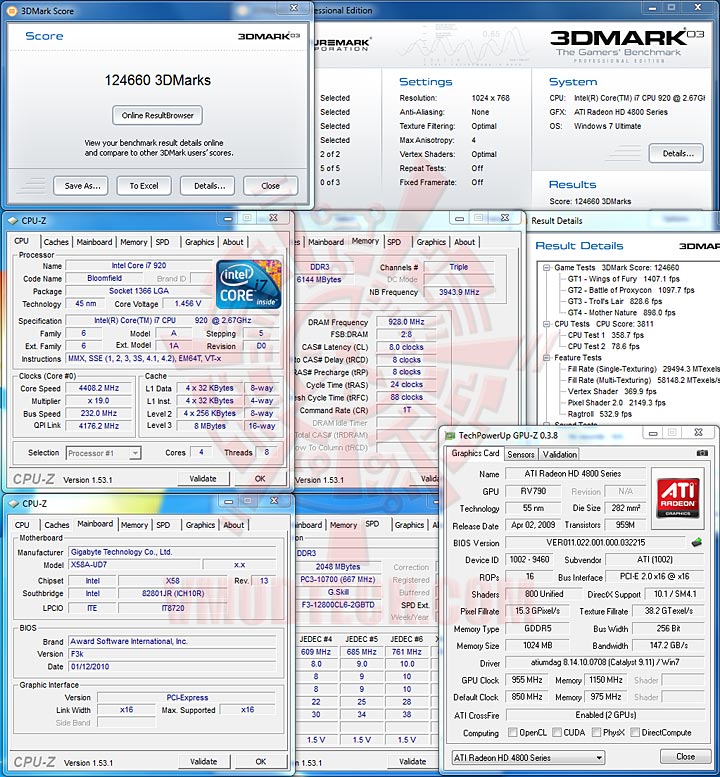Open Memory tab in bottom CPU-Z window

134,525
